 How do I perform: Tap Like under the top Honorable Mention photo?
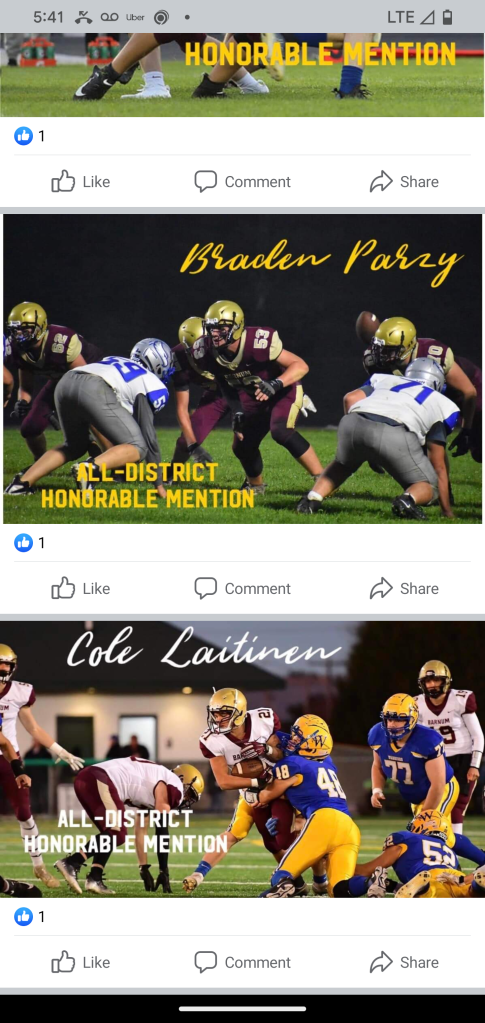[80, 181]
